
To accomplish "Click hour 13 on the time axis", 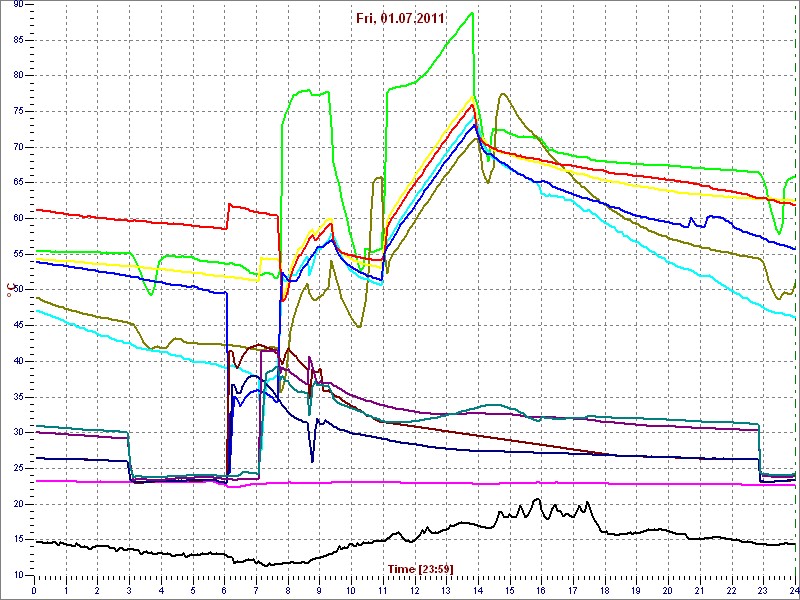I will [x=446, y=591].
